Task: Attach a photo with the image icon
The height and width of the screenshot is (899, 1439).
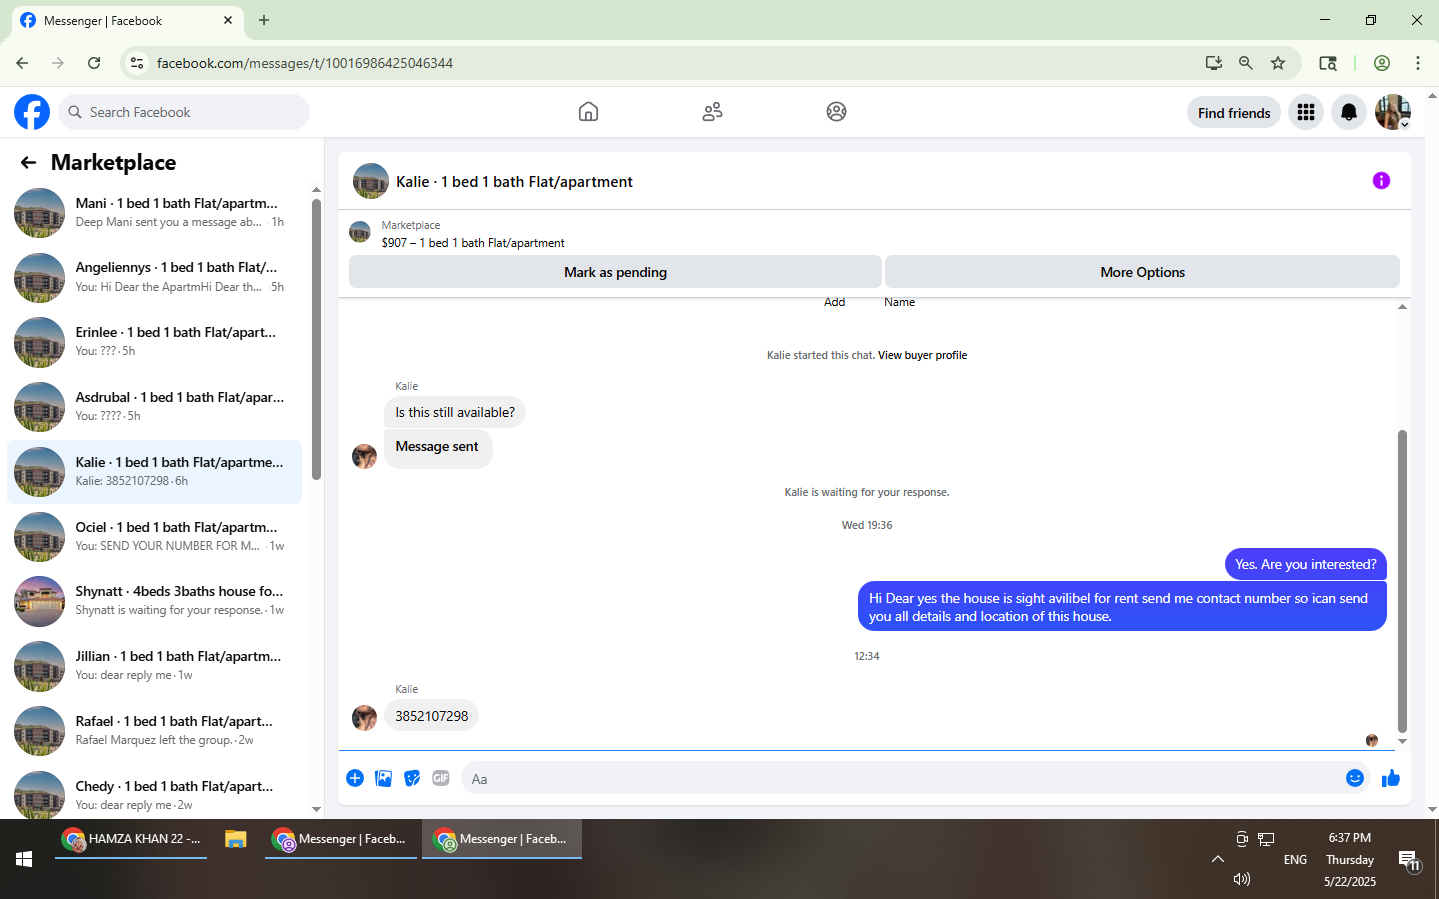Action: [x=383, y=778]
